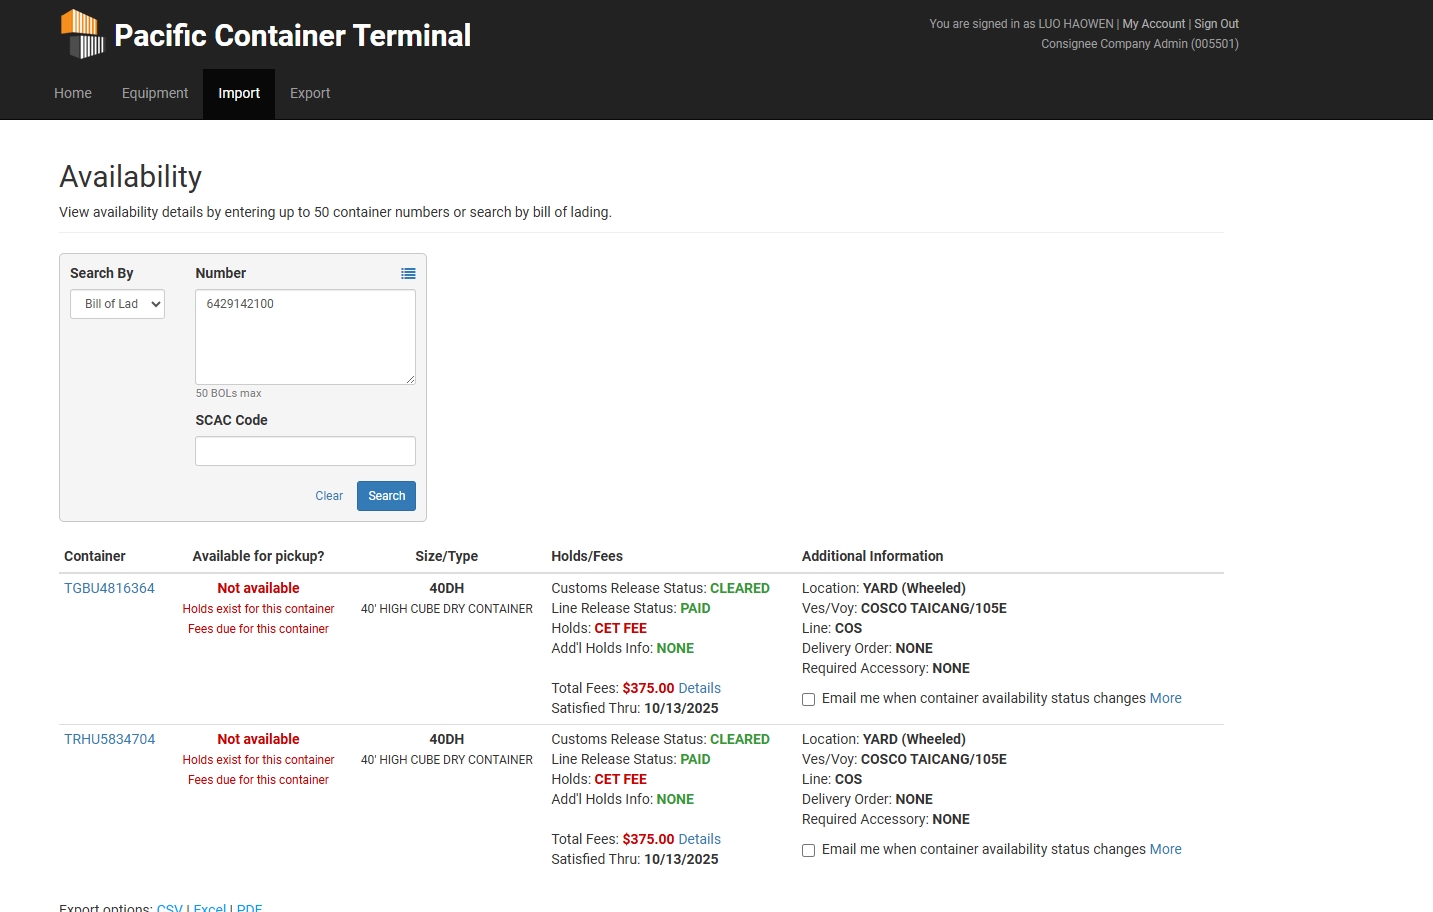Click into the SCAC Code field
The height and width of the screenshot is (912, 1433).
pos(305,451)
